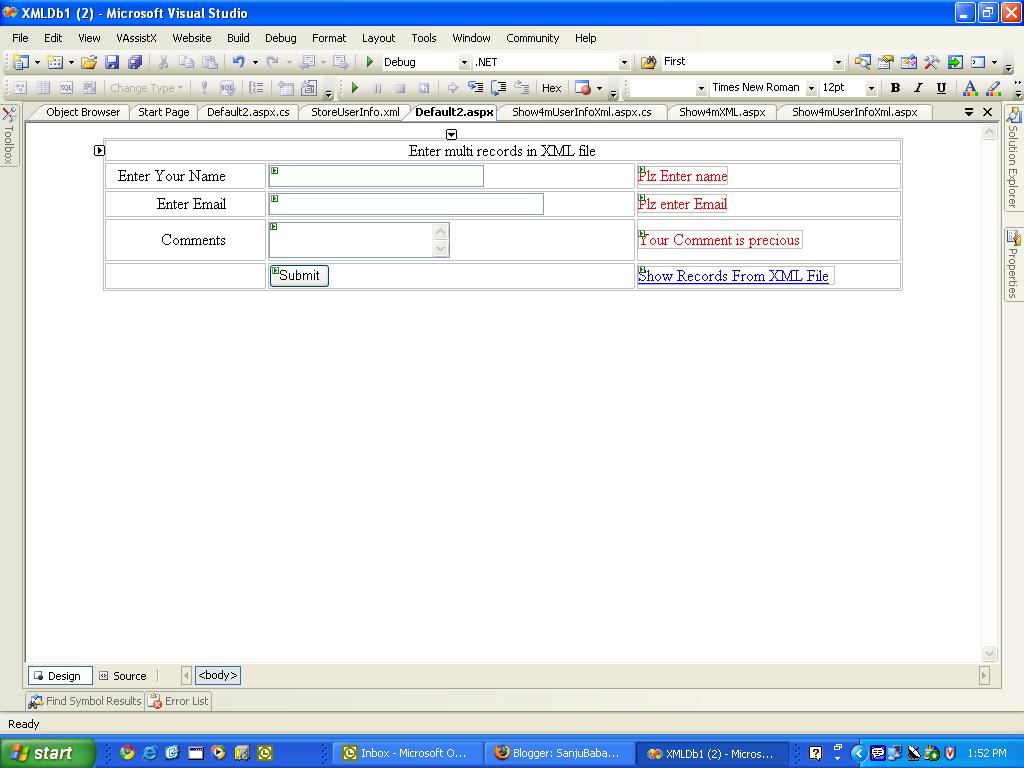Switch to the StoreUserInfo.xml tab
1024x768 pixels.
(x=355, y=112)
